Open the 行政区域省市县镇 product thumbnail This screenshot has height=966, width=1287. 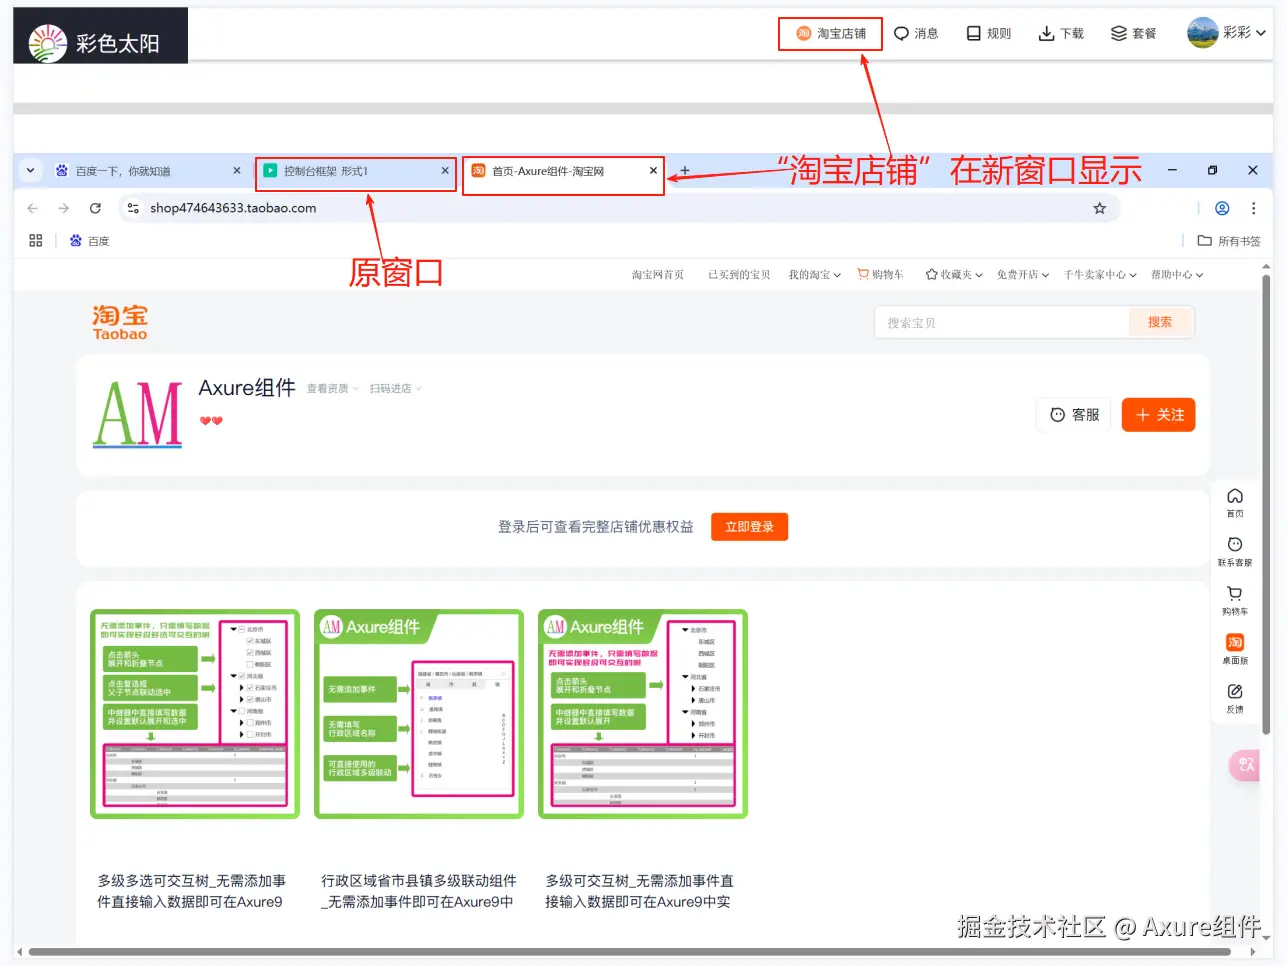tap(419, 714)
